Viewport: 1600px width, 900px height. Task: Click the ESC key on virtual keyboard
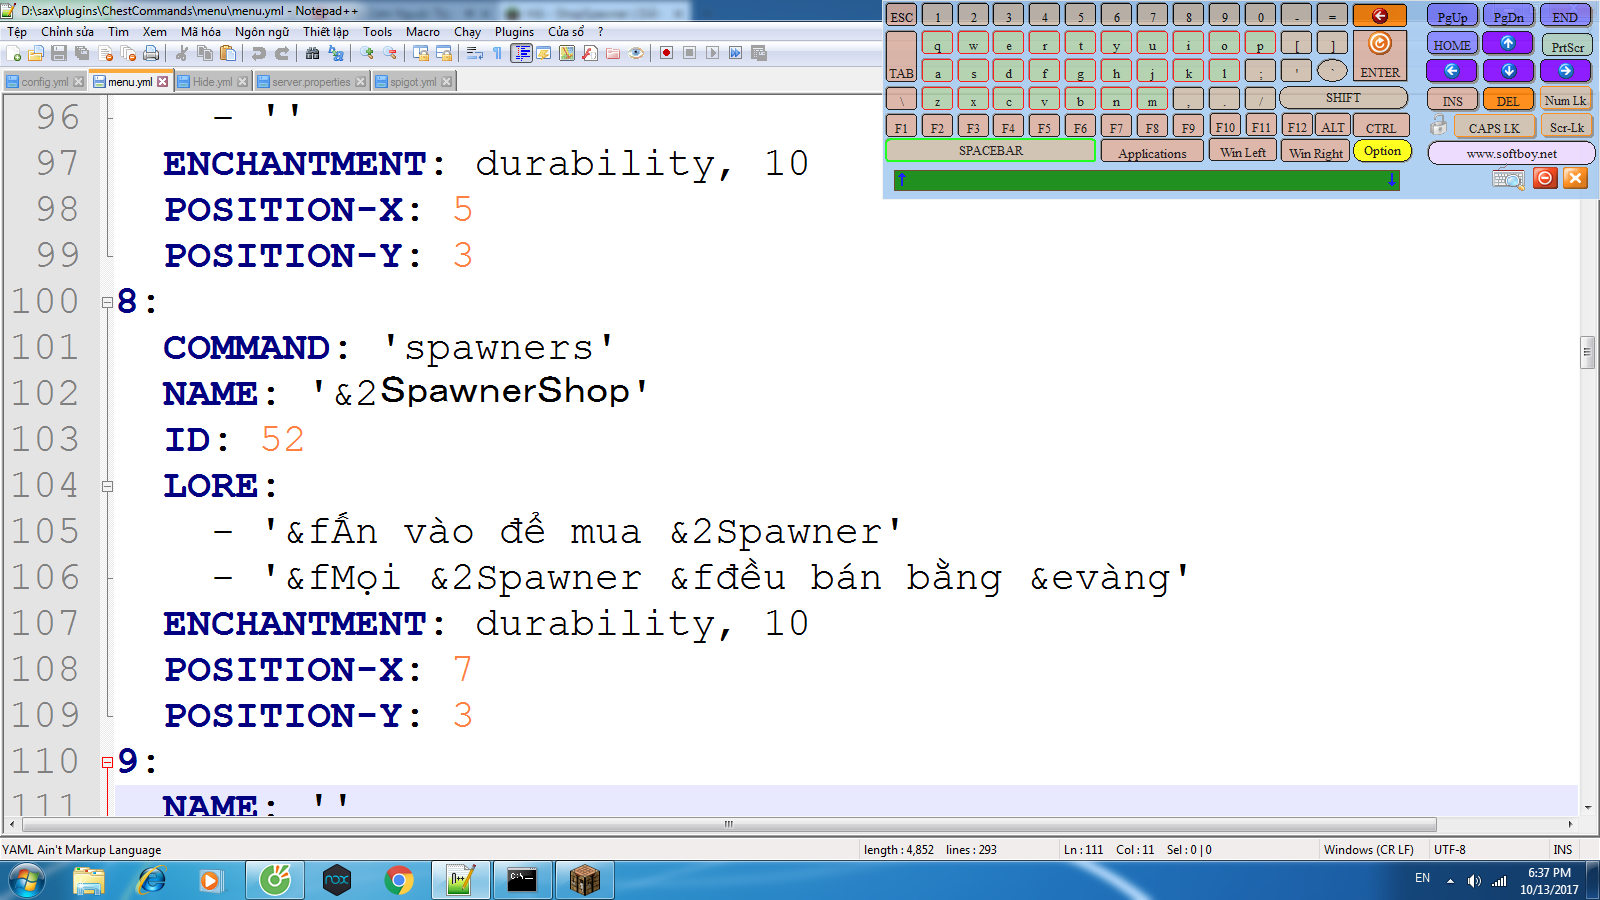coord(901,16)
